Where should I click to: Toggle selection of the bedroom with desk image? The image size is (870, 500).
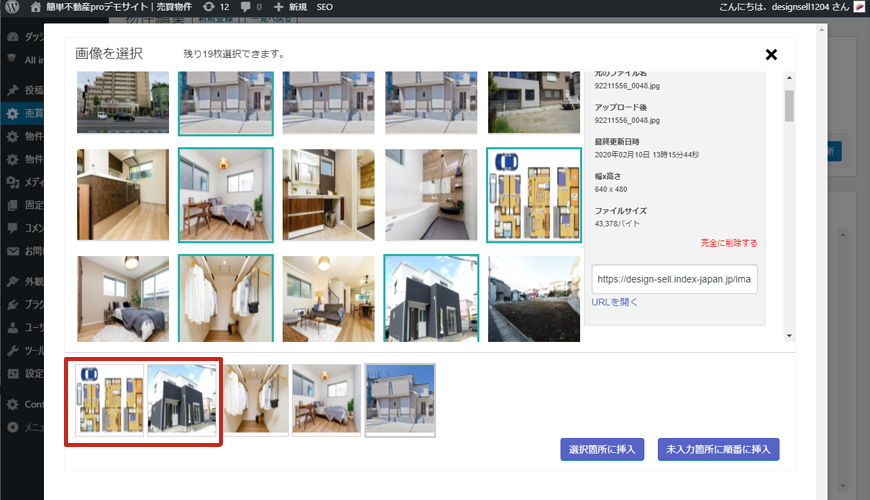(226, 195)
